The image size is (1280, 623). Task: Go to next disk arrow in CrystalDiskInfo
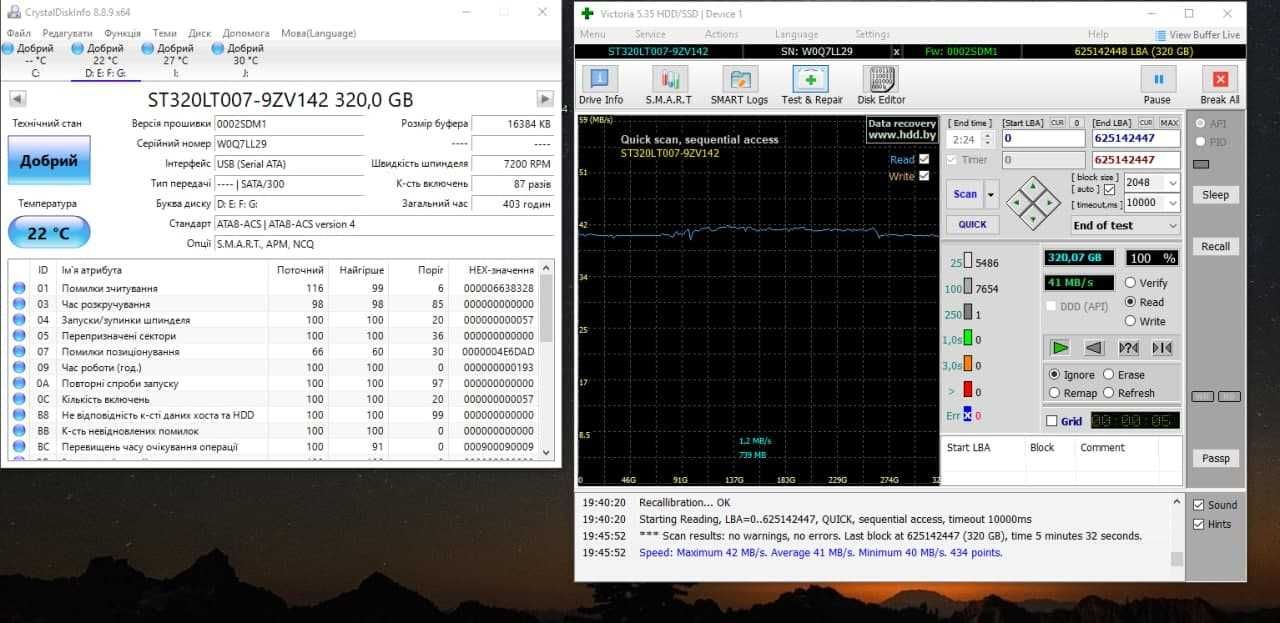[545, 99]
